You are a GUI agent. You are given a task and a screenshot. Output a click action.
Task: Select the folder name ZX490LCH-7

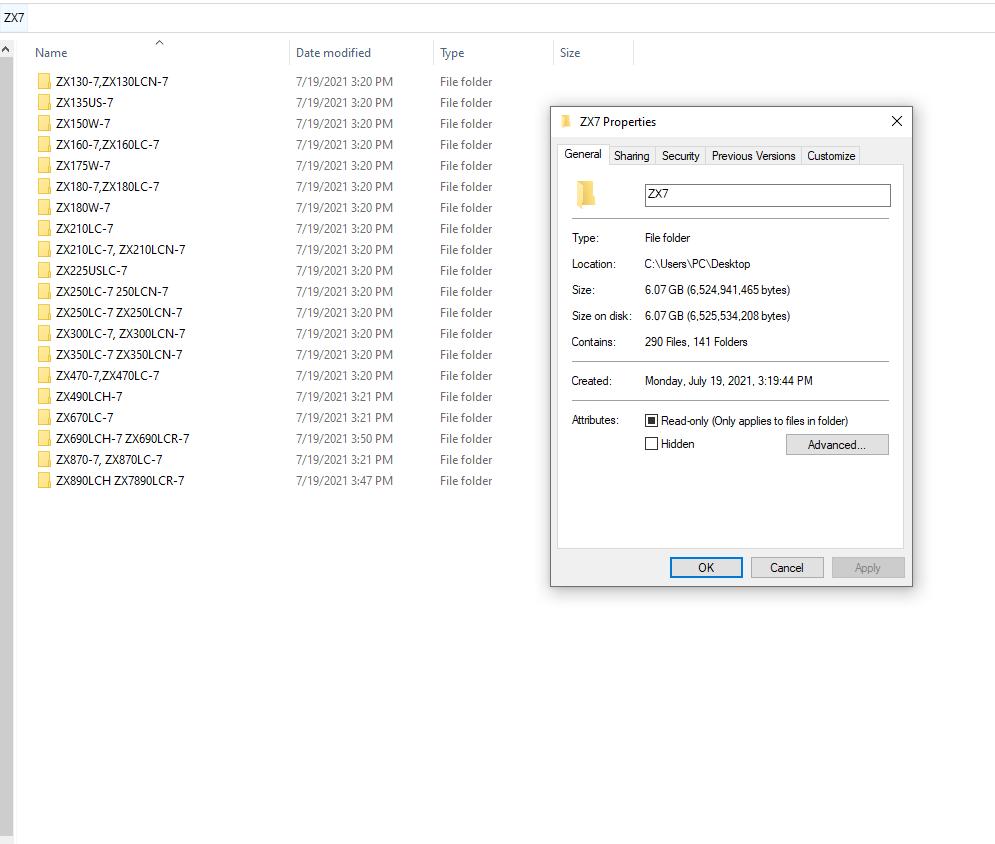[89, 396]
